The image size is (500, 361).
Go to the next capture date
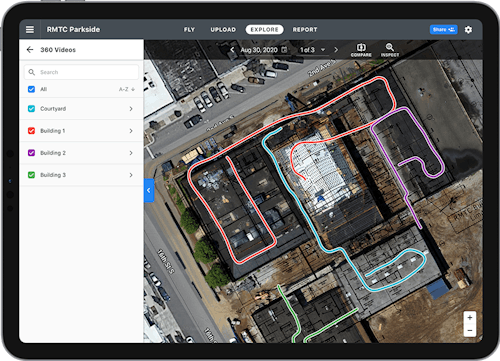(336, 50)
